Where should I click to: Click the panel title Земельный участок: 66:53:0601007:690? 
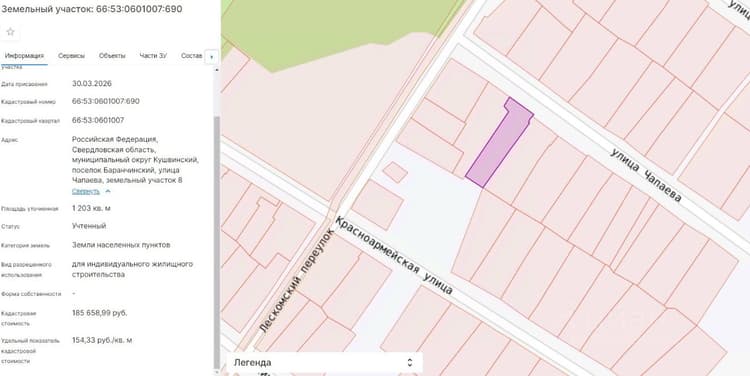coord(91,9)
